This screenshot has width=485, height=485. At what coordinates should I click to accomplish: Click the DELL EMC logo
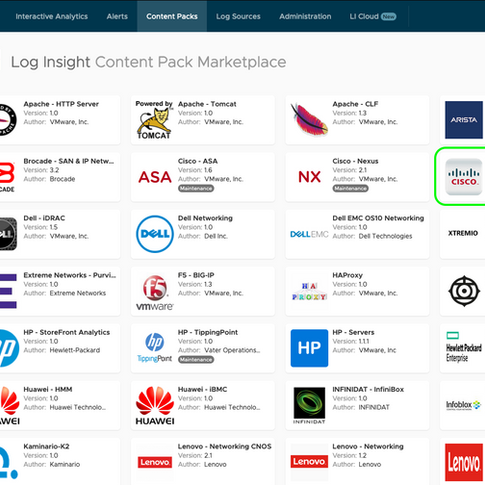[x=309, y=234]
